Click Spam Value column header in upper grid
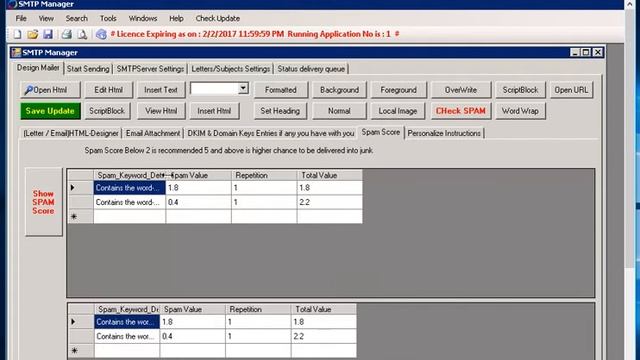Screen dimensions: 640x360 point(198,176)
